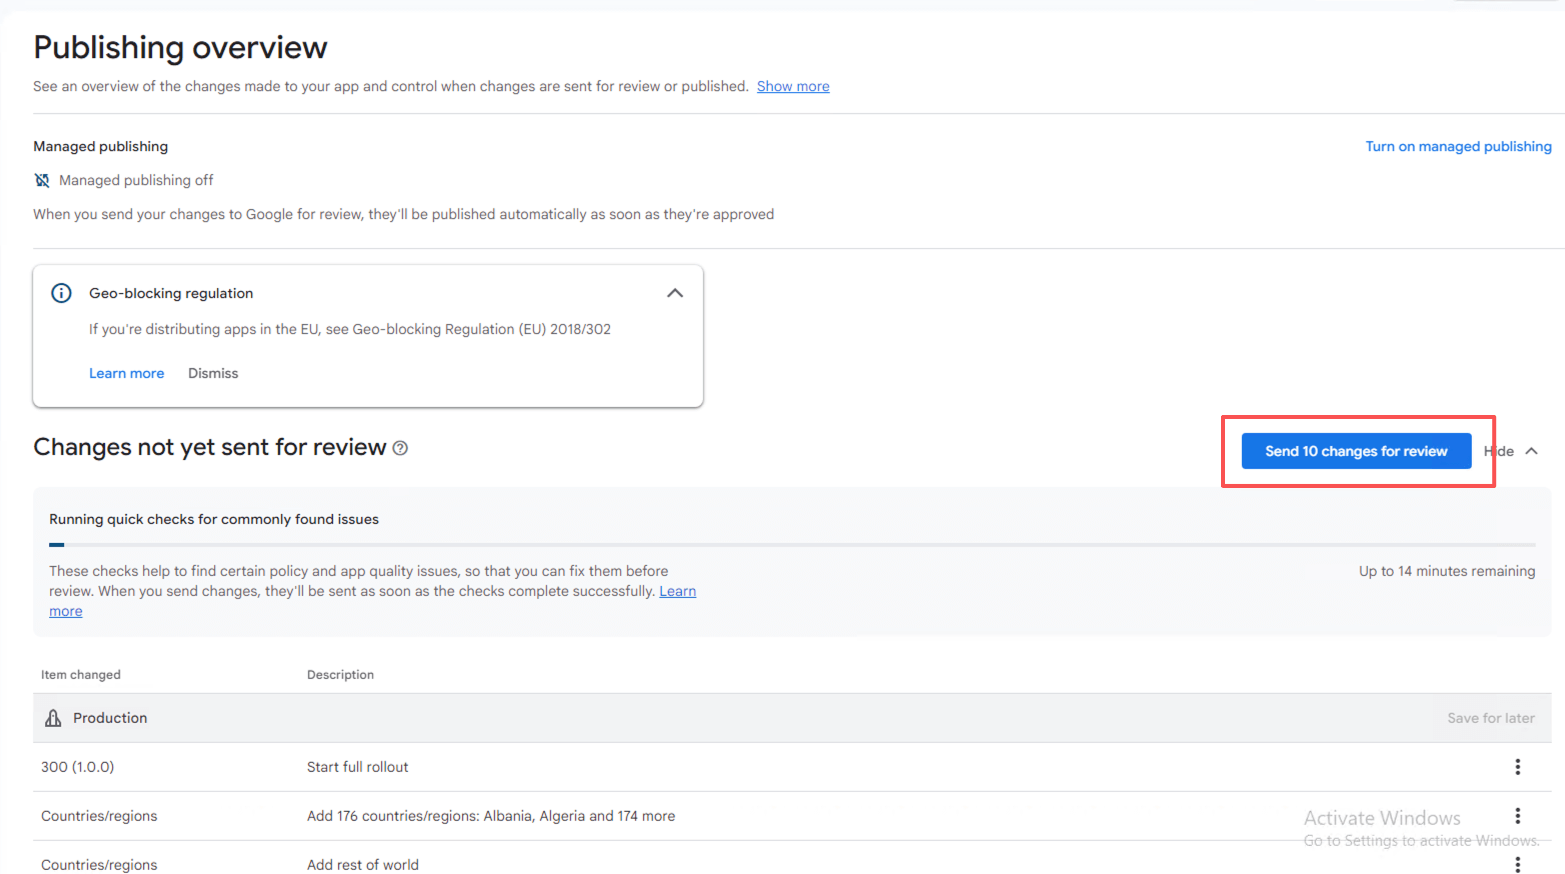Collapse the Geo-blocking regulation card
This screenshot has width=1565, height=874.
[x=675, y=293]
